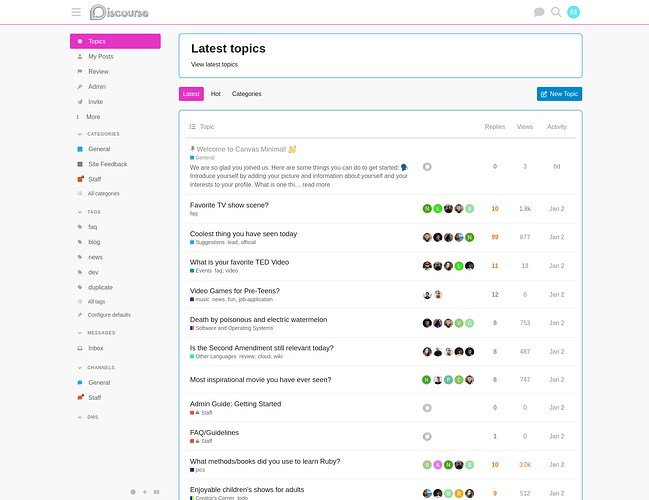
Task: Collapse the Channels sidebar section
Action: (102, 367)
